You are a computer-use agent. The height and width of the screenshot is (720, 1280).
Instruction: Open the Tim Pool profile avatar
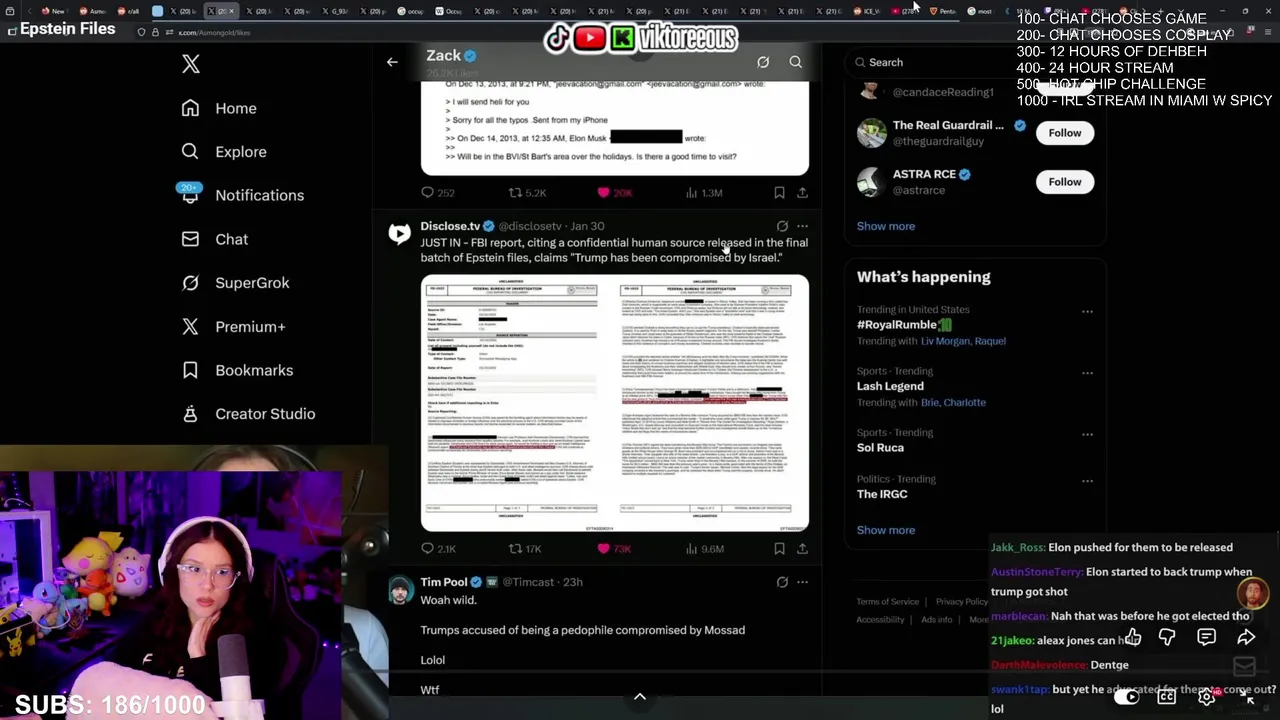point(399,590)
